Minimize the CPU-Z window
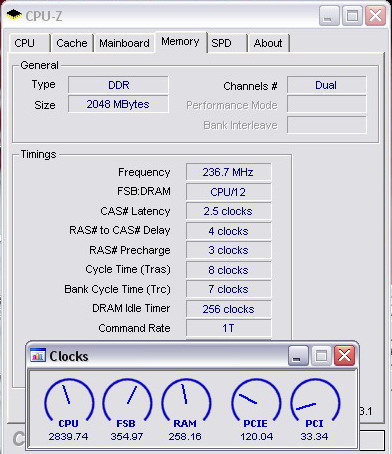The image size is (392, 454). tap(329, 16)
